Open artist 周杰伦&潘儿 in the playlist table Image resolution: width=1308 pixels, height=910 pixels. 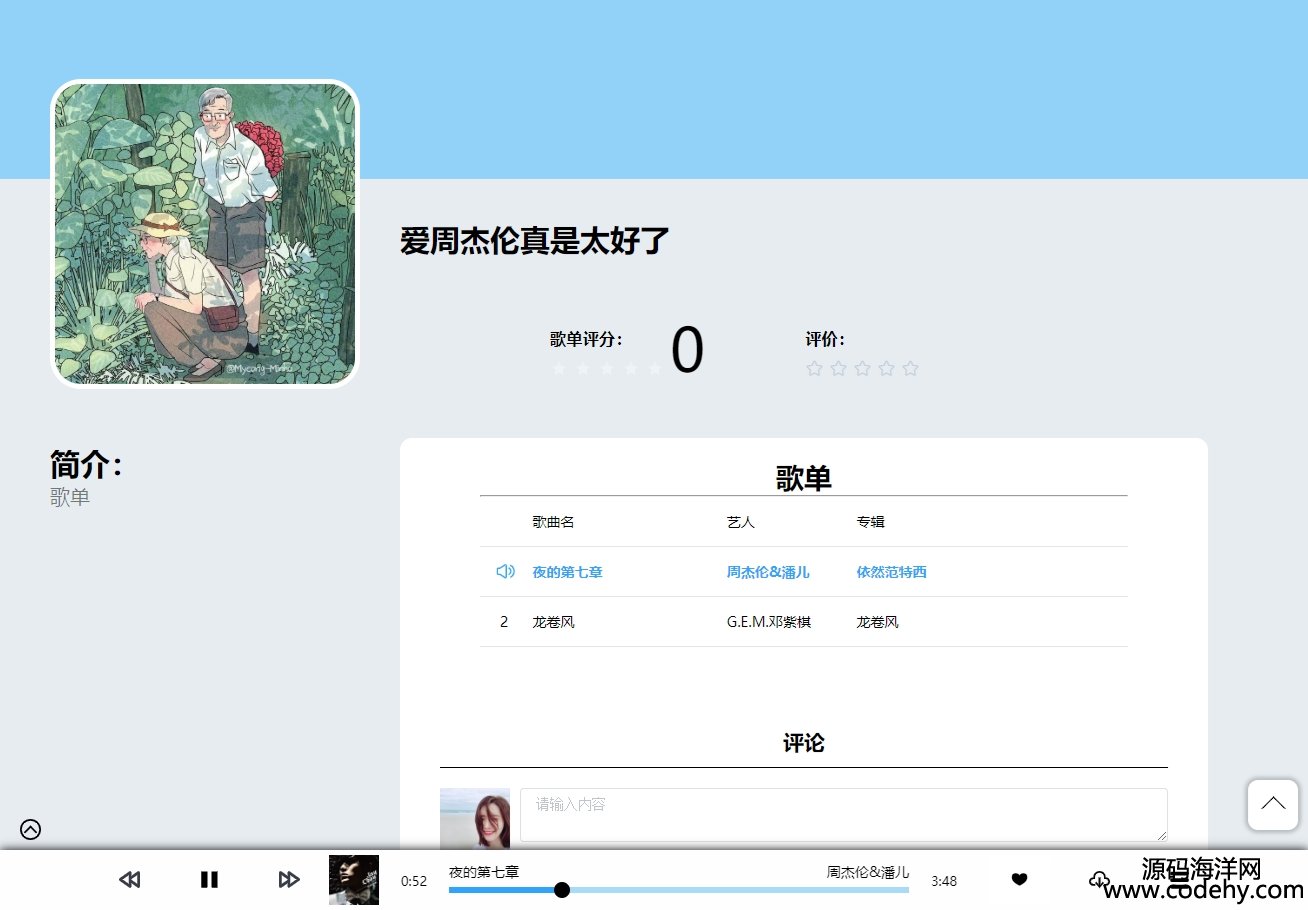[x=768, y=572]
